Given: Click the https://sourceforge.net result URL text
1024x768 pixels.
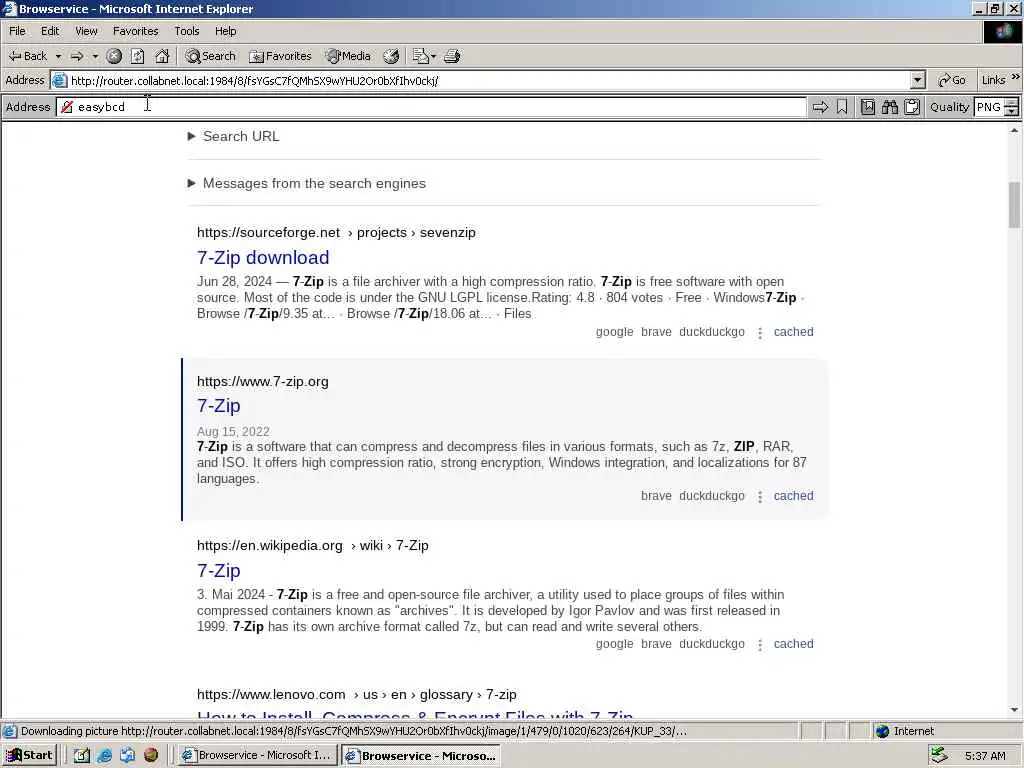Looking at the screenshot, I should [x=268, y=232].
